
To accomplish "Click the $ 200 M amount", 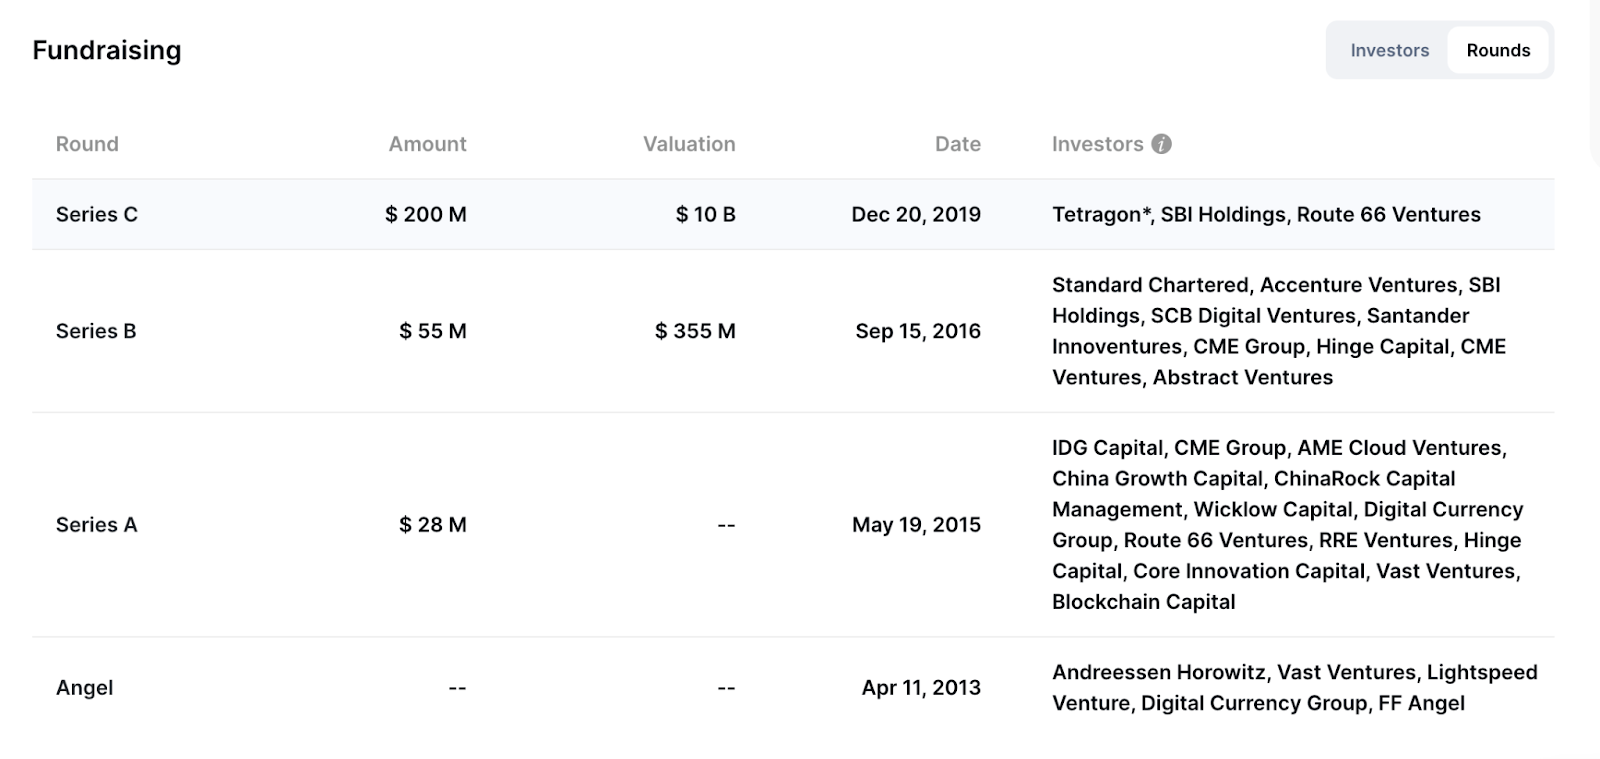I will [426, 214].
